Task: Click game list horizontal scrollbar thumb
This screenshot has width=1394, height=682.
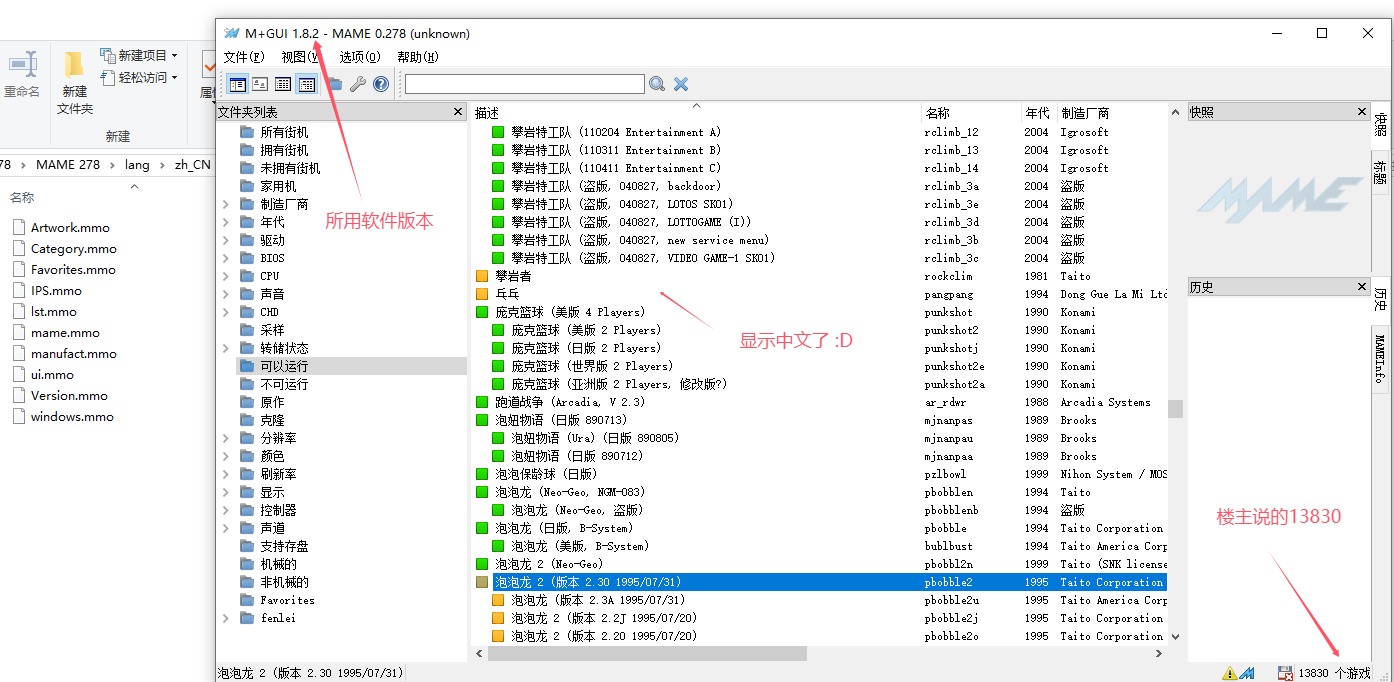Action: (647, 653)
